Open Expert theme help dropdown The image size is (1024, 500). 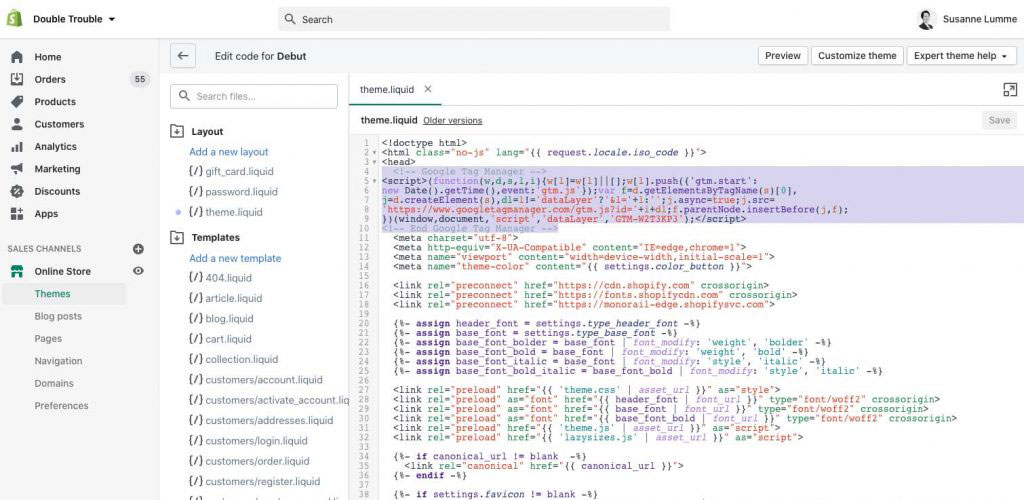tap(961, 56)
